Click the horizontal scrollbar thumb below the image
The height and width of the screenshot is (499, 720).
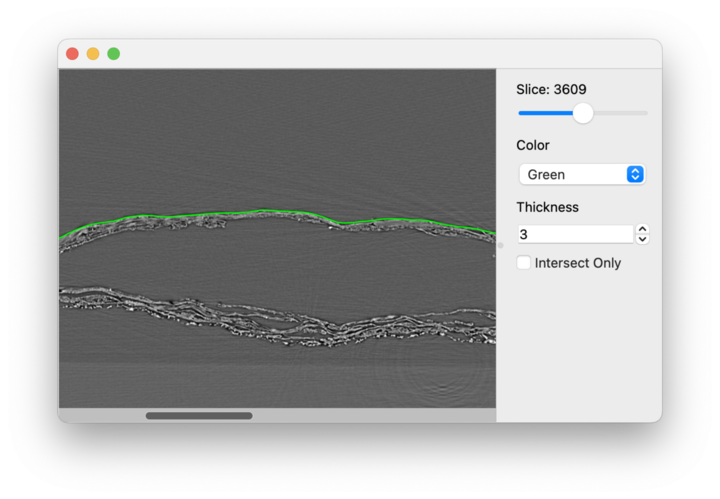(199, 415)
